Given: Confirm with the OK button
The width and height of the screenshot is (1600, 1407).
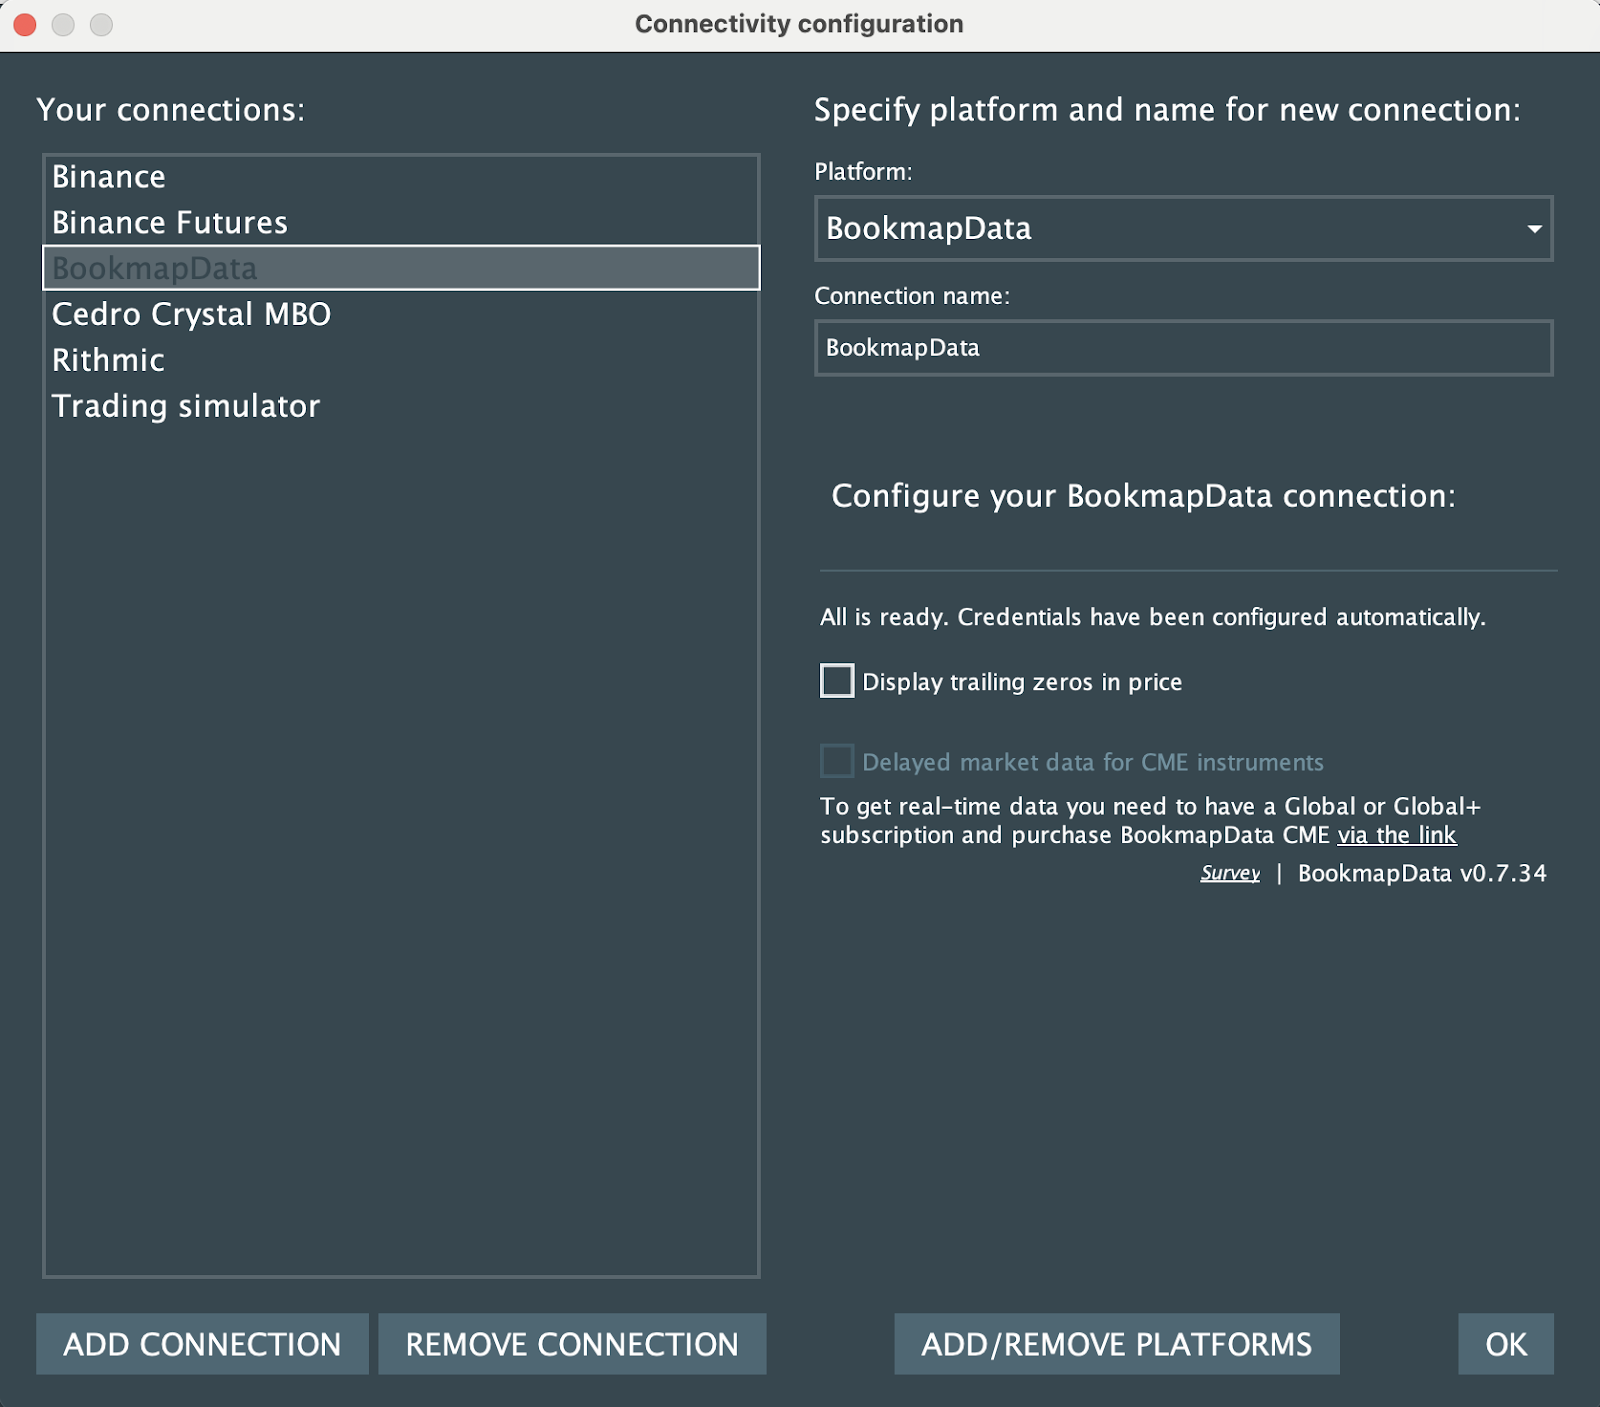Looking at the screenshot, I should click(1505, 1344).
